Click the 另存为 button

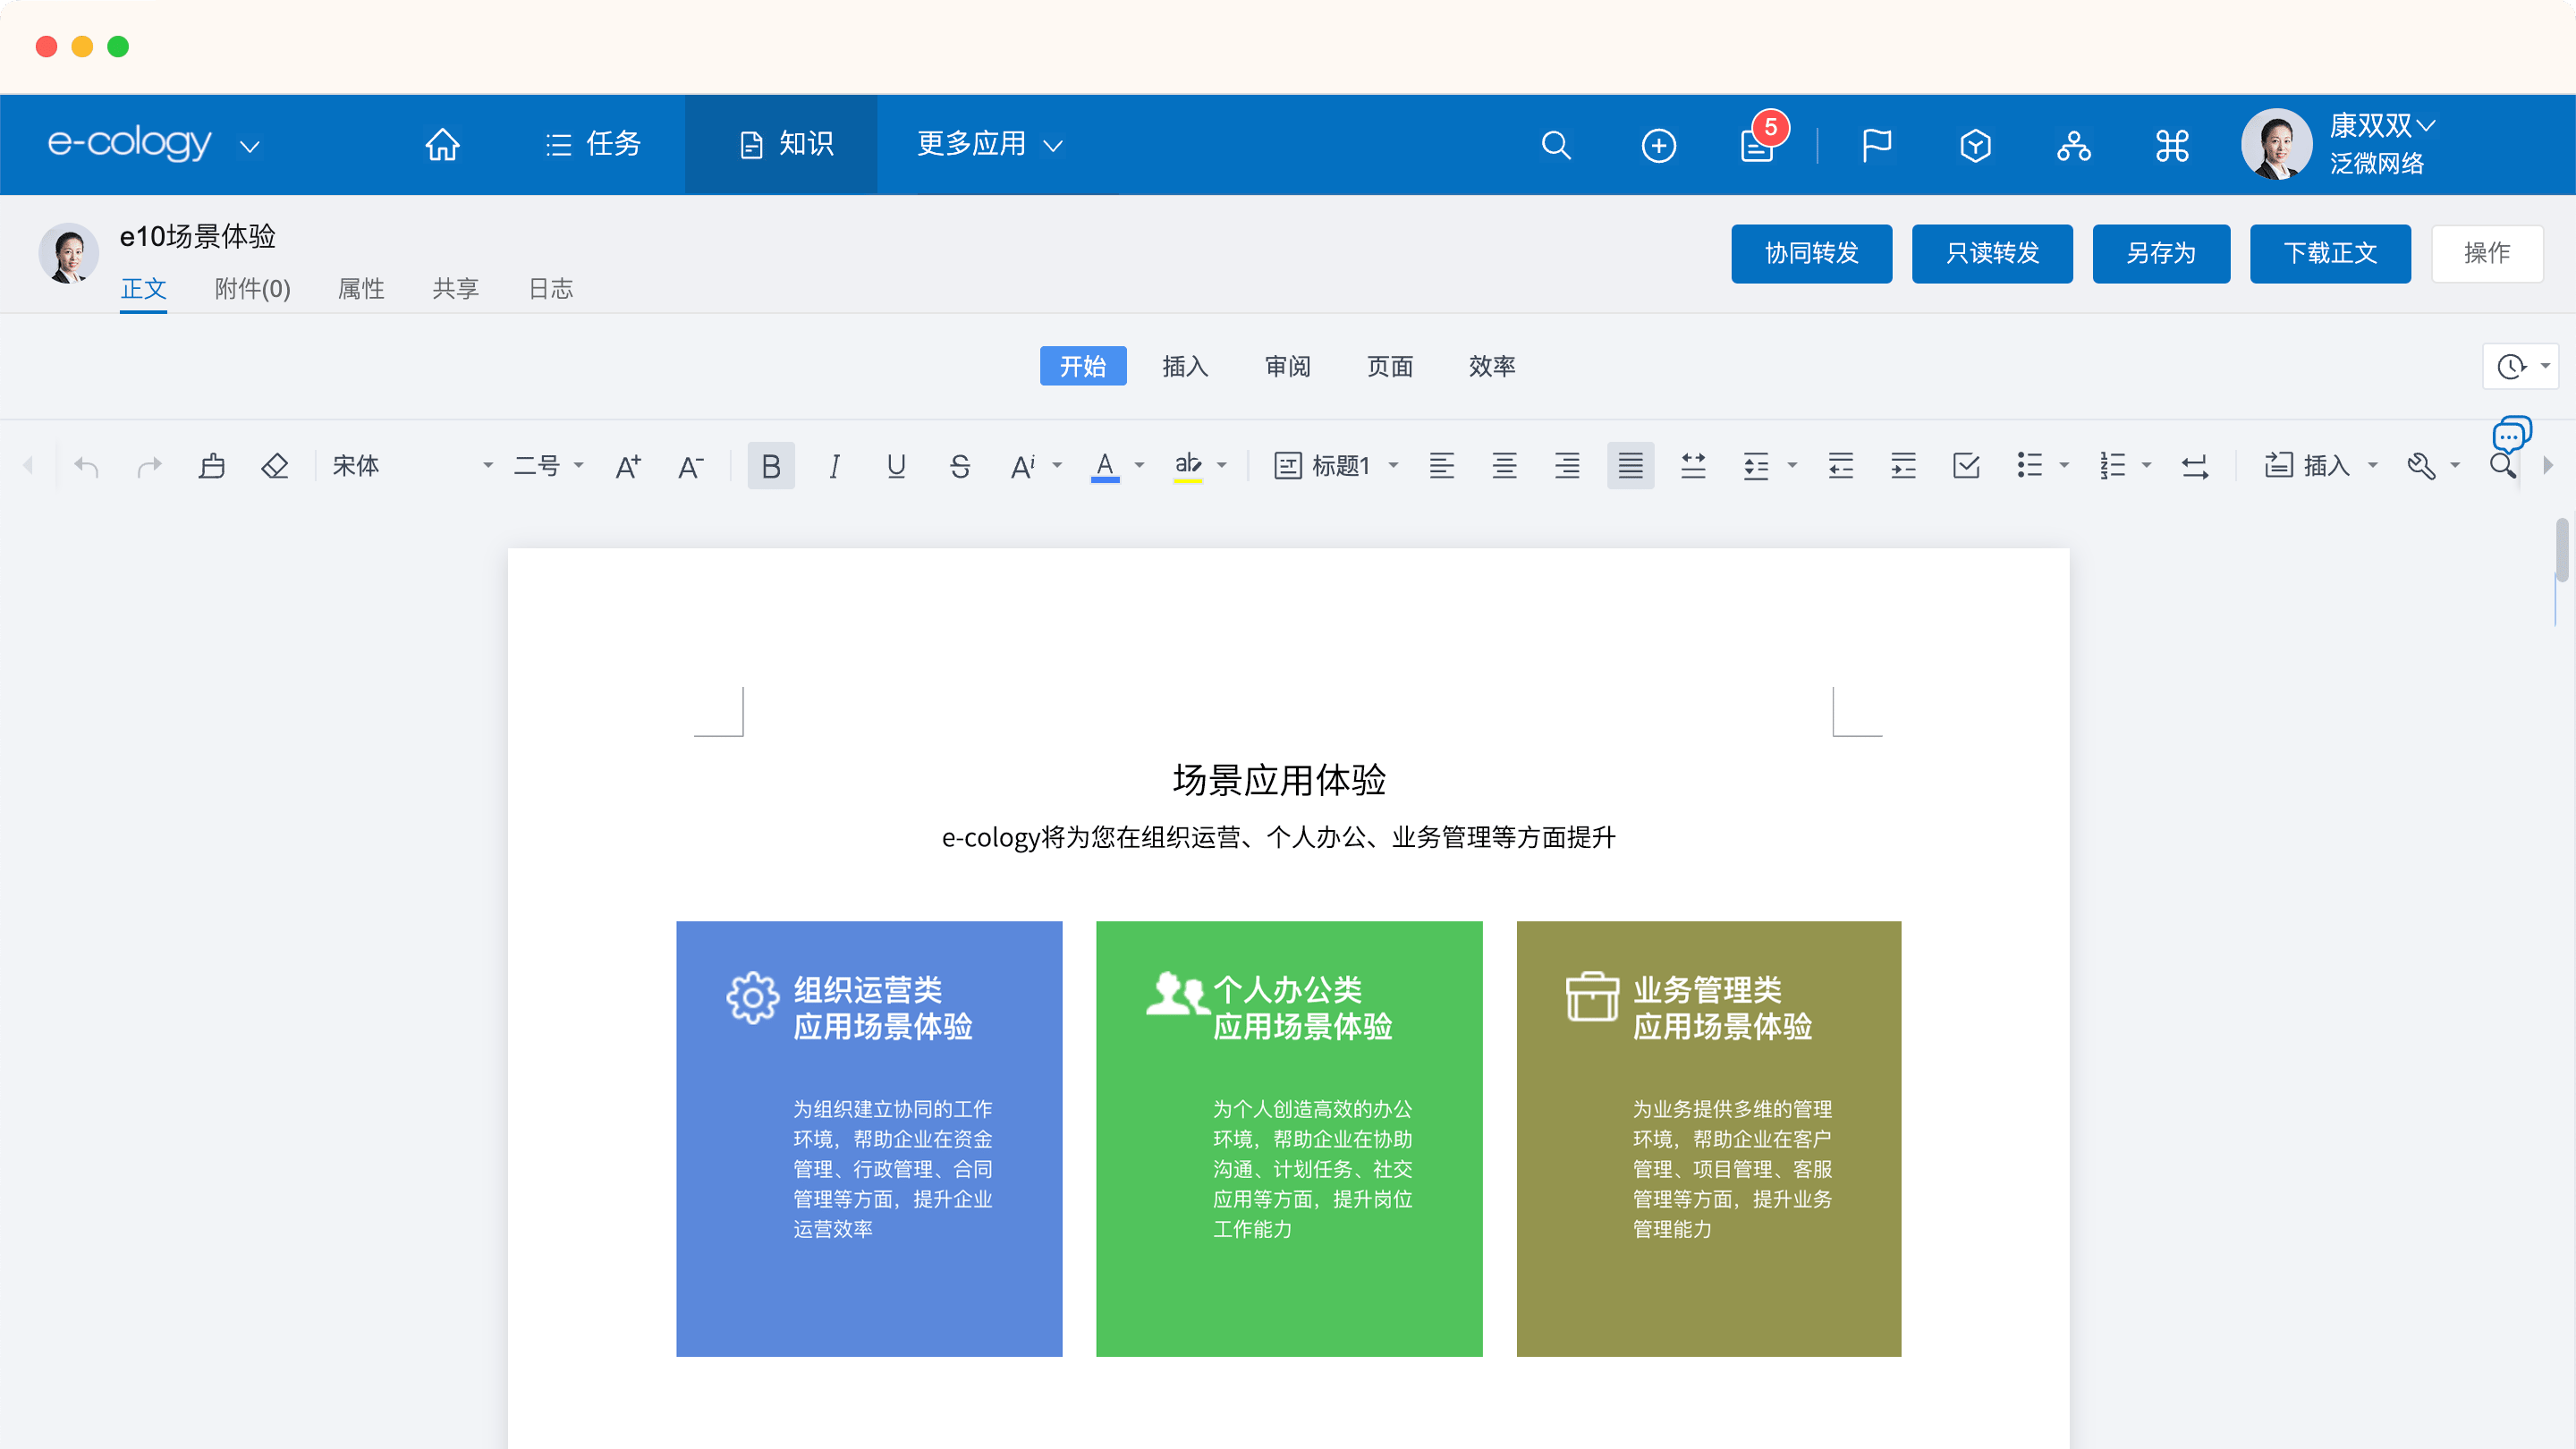[x=2161, y=254]
